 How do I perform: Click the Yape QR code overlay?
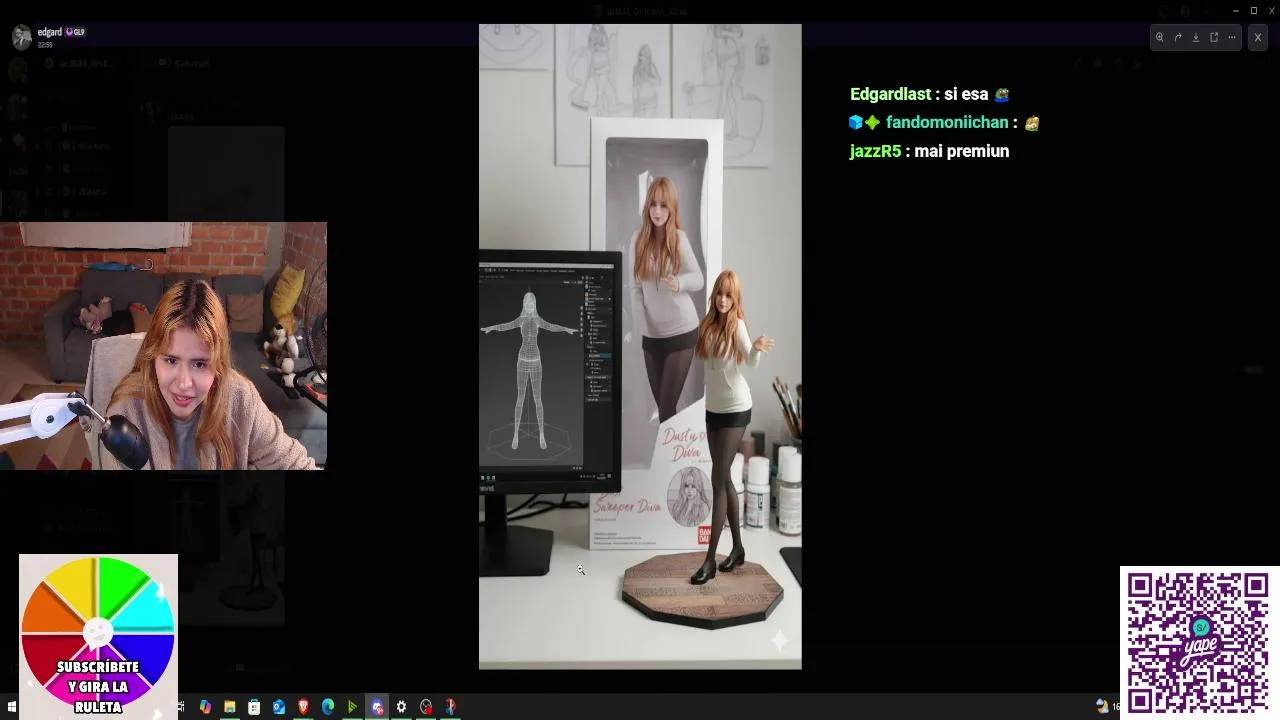(x=1198, y=642)
